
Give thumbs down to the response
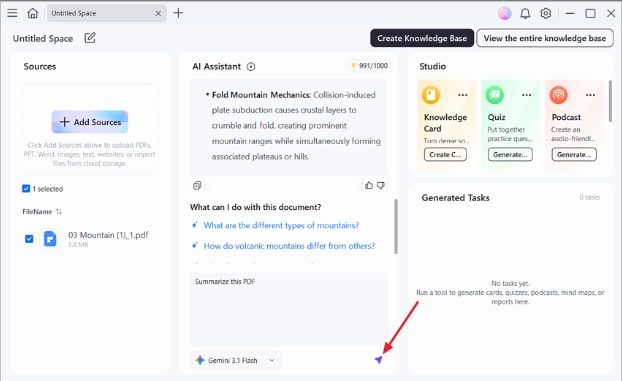381,185
